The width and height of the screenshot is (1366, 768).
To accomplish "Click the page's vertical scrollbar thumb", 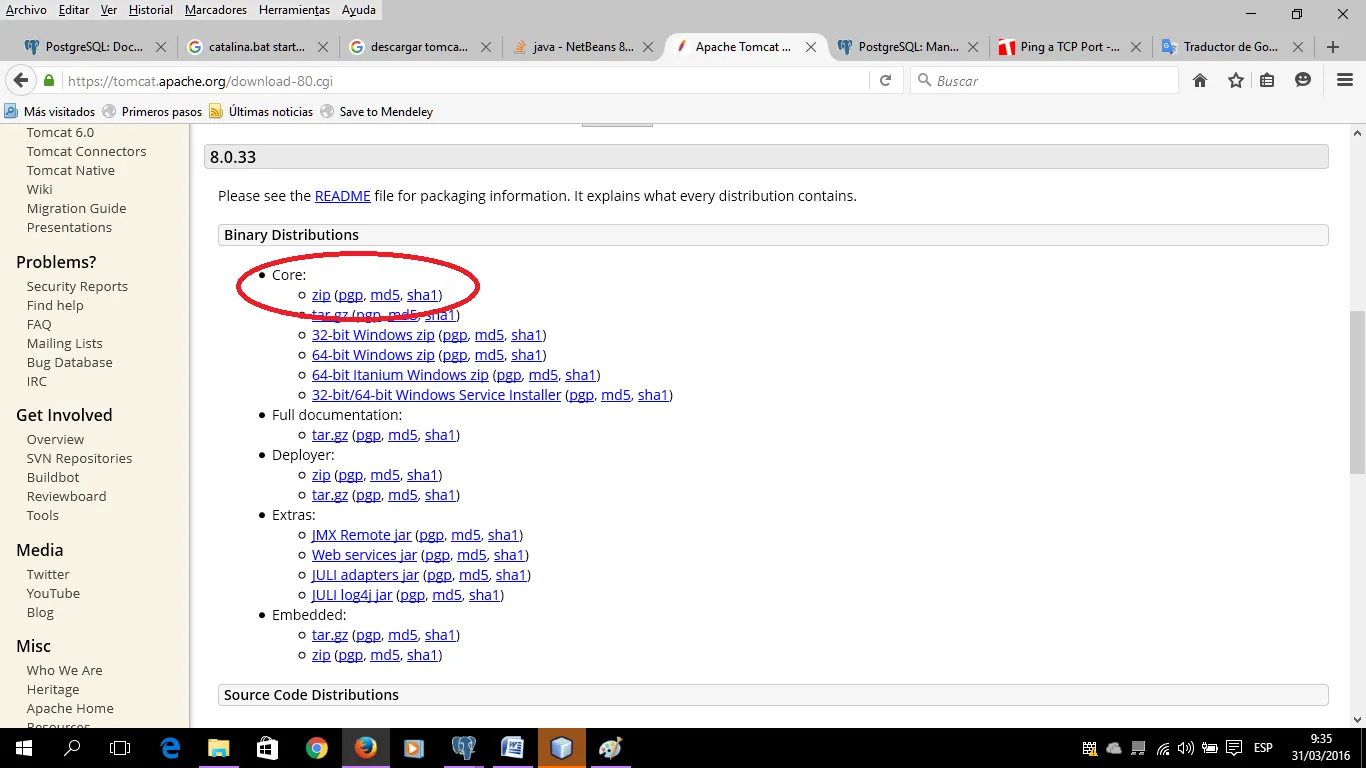I will click(1358, 391).
